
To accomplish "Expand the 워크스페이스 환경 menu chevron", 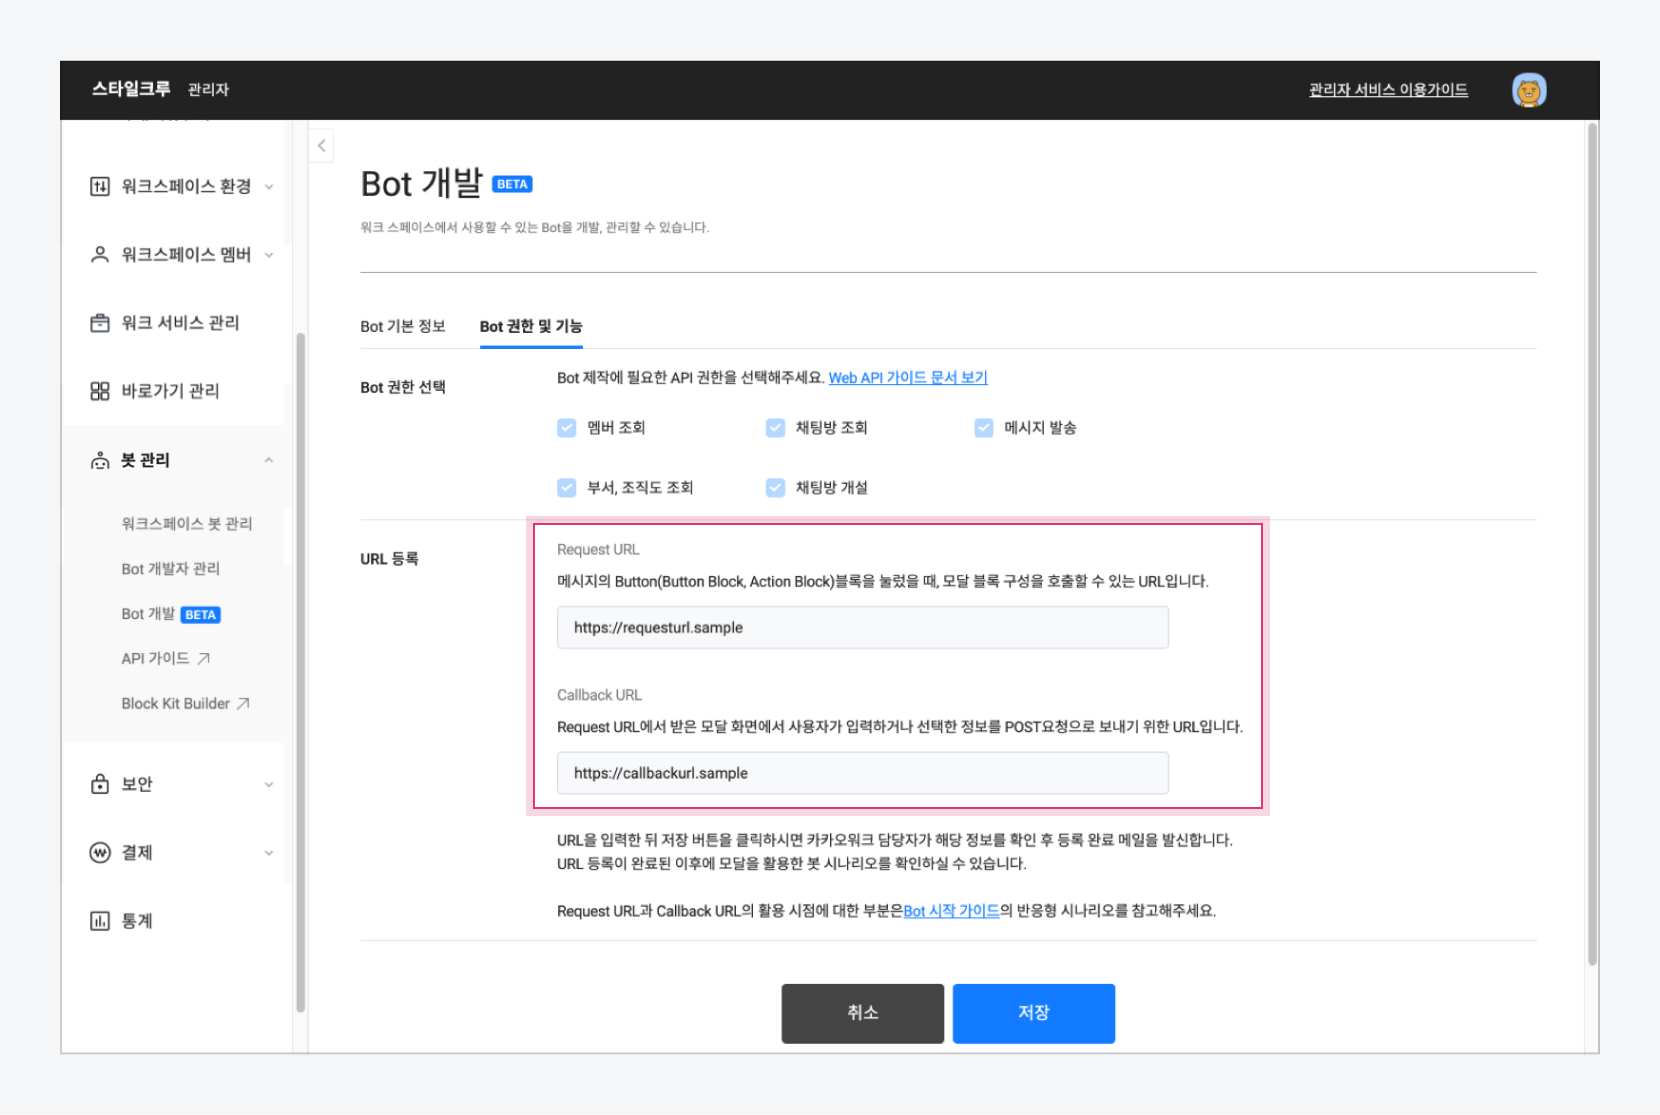I will pos(269,187).
